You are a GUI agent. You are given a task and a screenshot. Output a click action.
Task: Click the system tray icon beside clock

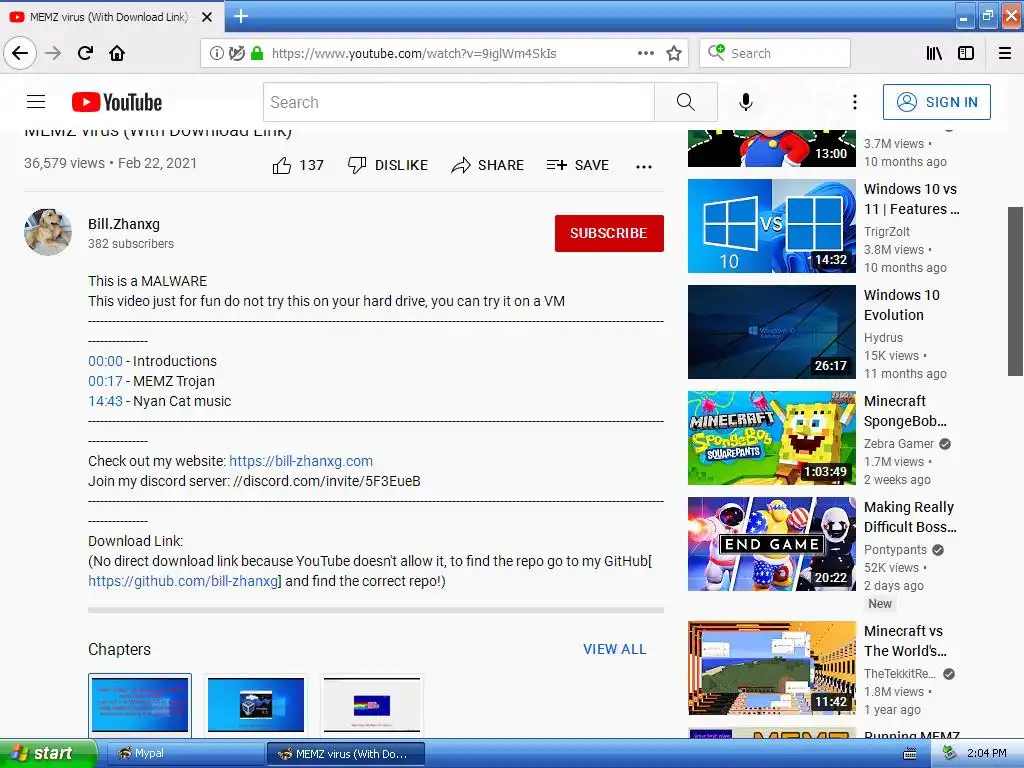950,754
